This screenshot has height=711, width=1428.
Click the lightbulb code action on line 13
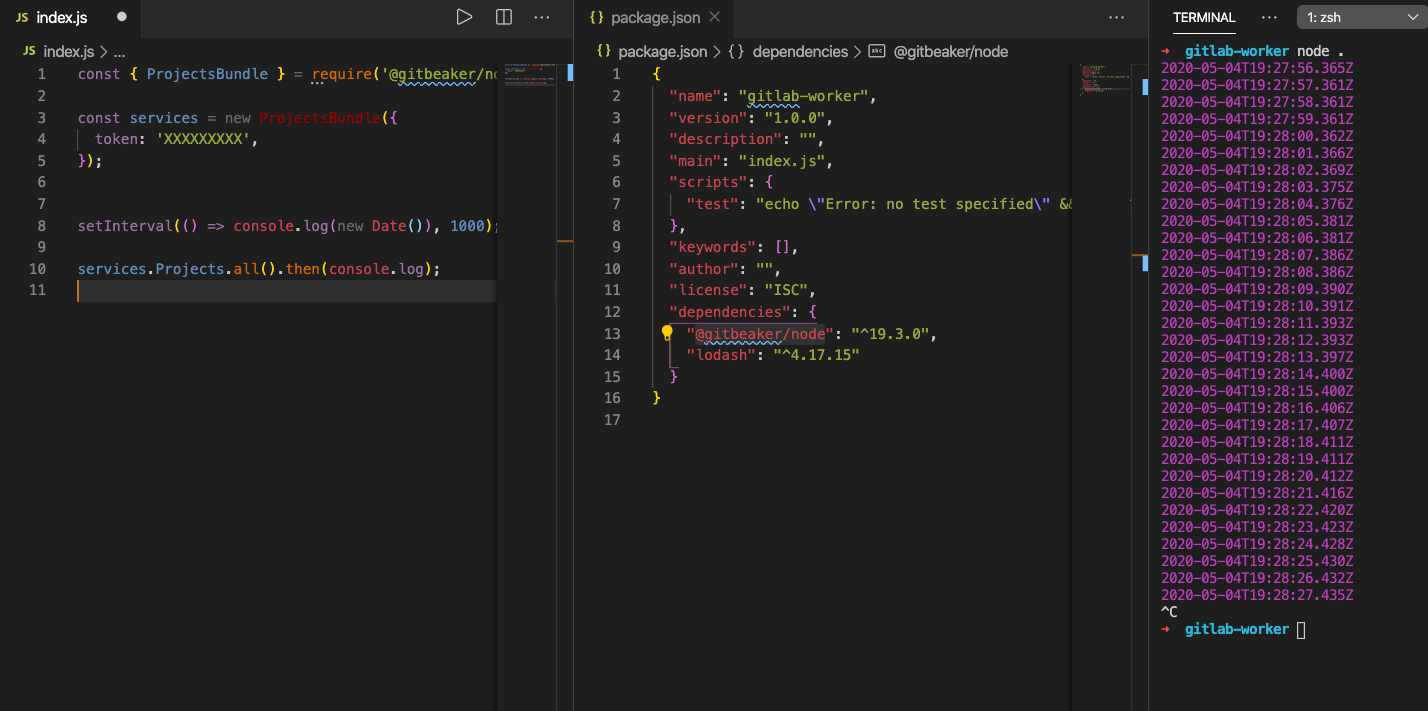point(666,330)
